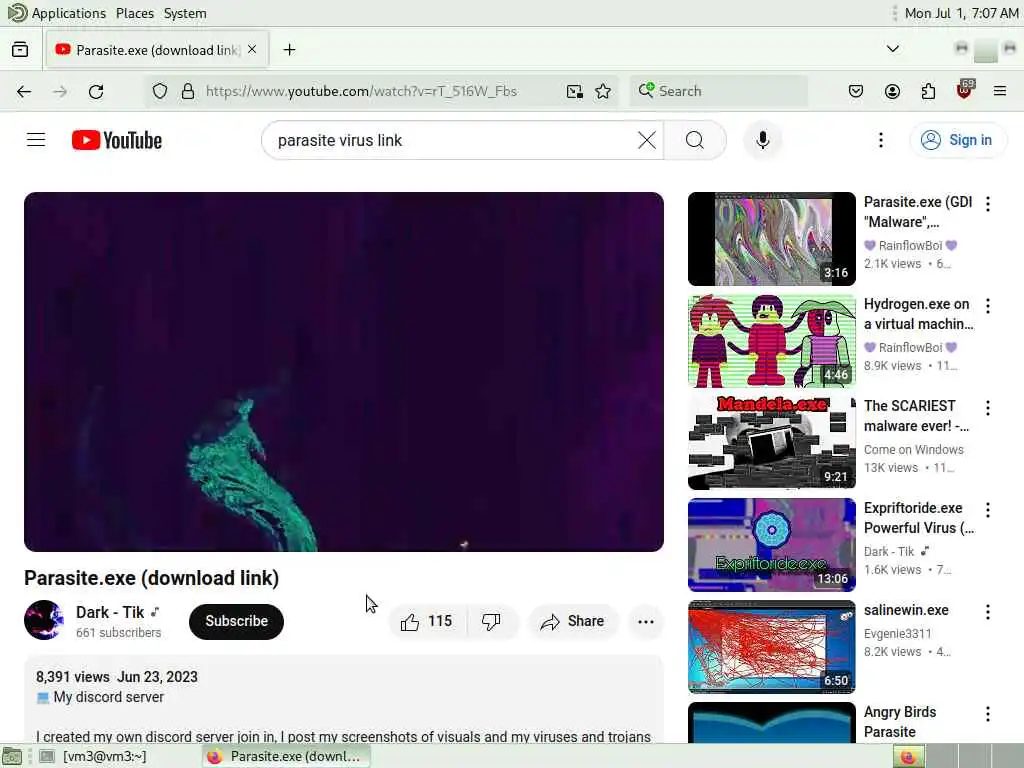Open YouTube settings three-dot menu
1024x768 pixels.
coord(880,140)
